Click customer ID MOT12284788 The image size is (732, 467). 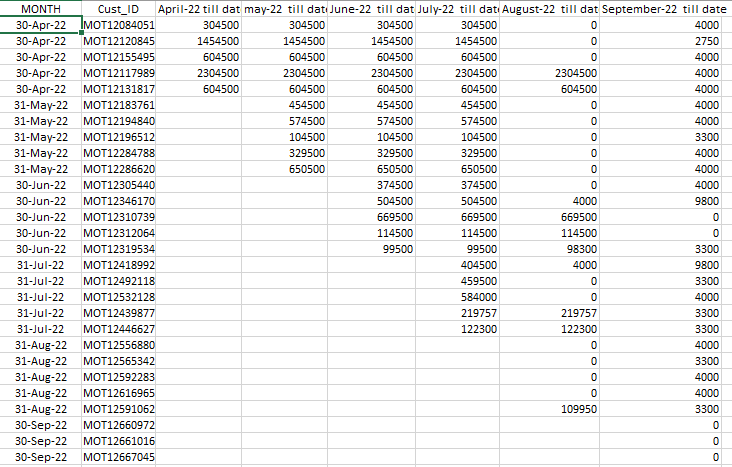pyautogui.click(x=119, y=153)
